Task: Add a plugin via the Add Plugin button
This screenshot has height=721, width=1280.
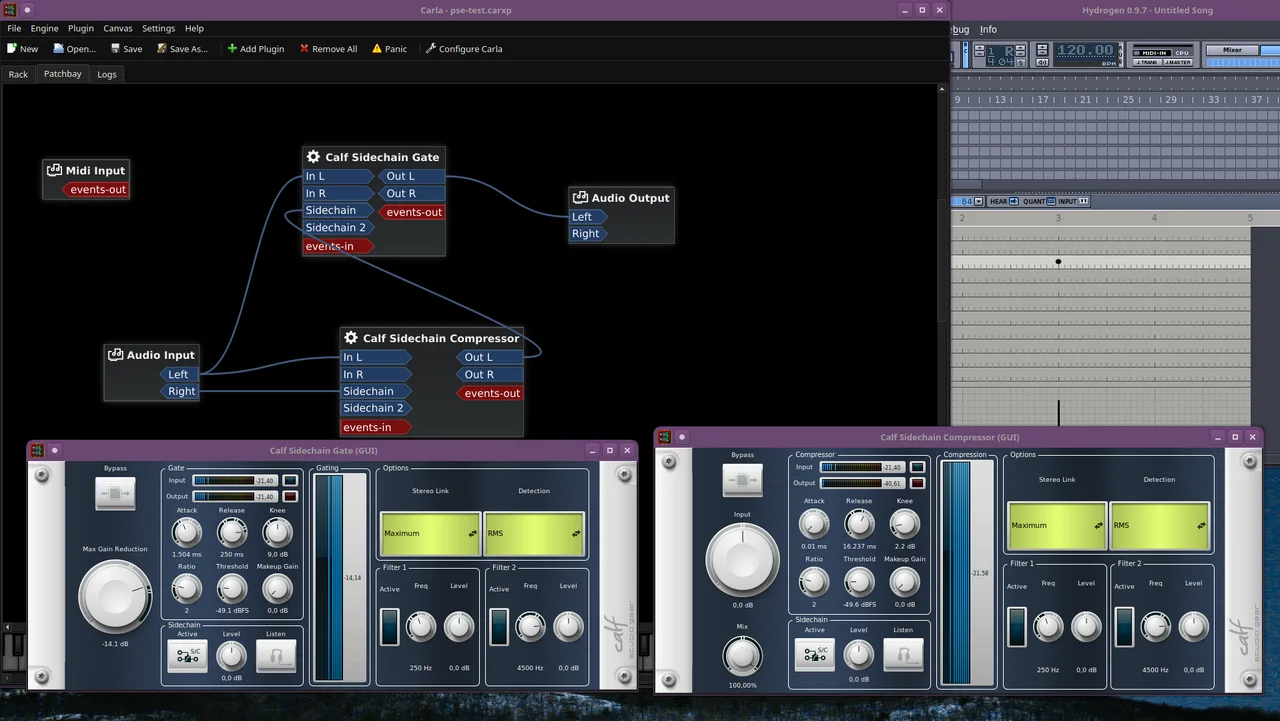Action: [255, 48]
